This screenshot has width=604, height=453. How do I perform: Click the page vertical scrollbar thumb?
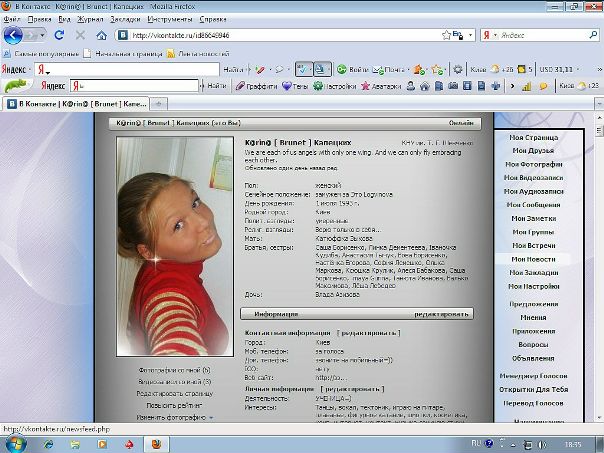tap(599, 131)
